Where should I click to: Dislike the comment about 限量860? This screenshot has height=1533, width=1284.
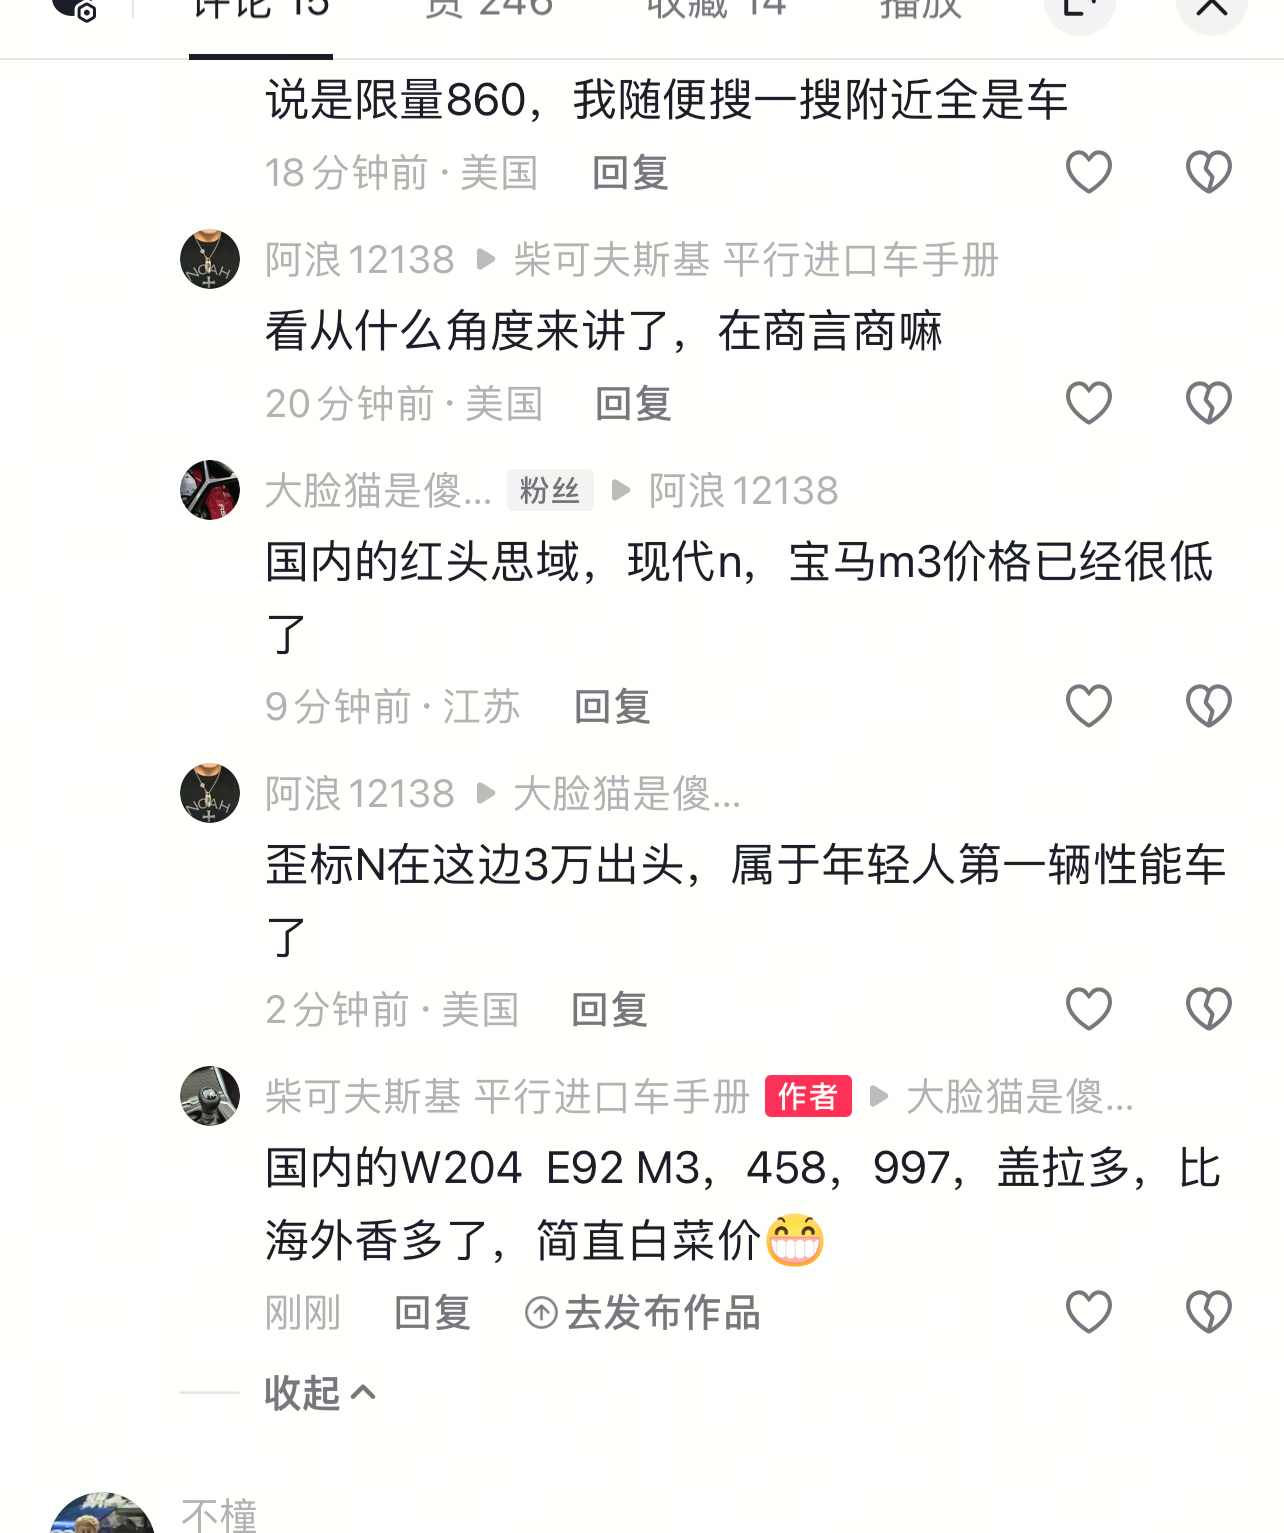(x=1208, y=172)
